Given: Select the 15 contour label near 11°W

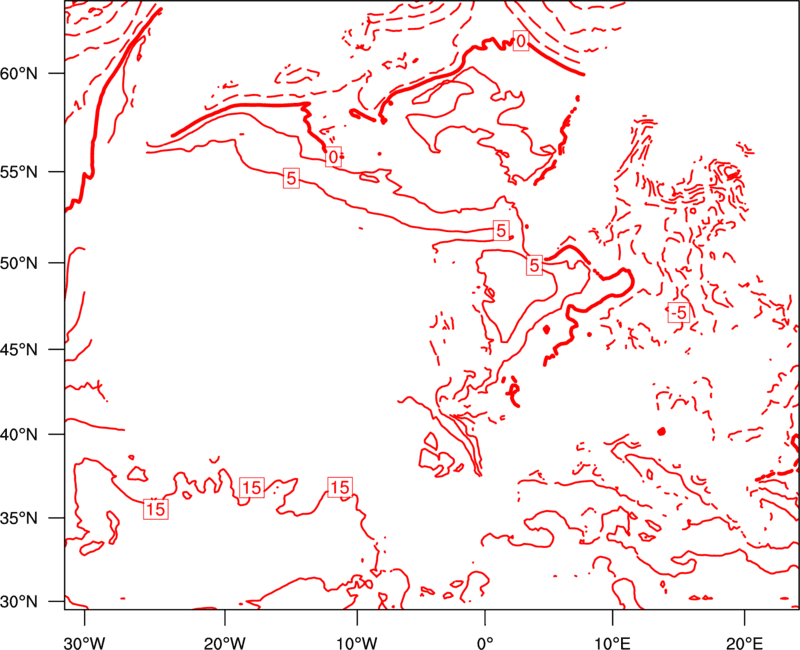Looking at the screenshot, I should click(x=340, y=488).
